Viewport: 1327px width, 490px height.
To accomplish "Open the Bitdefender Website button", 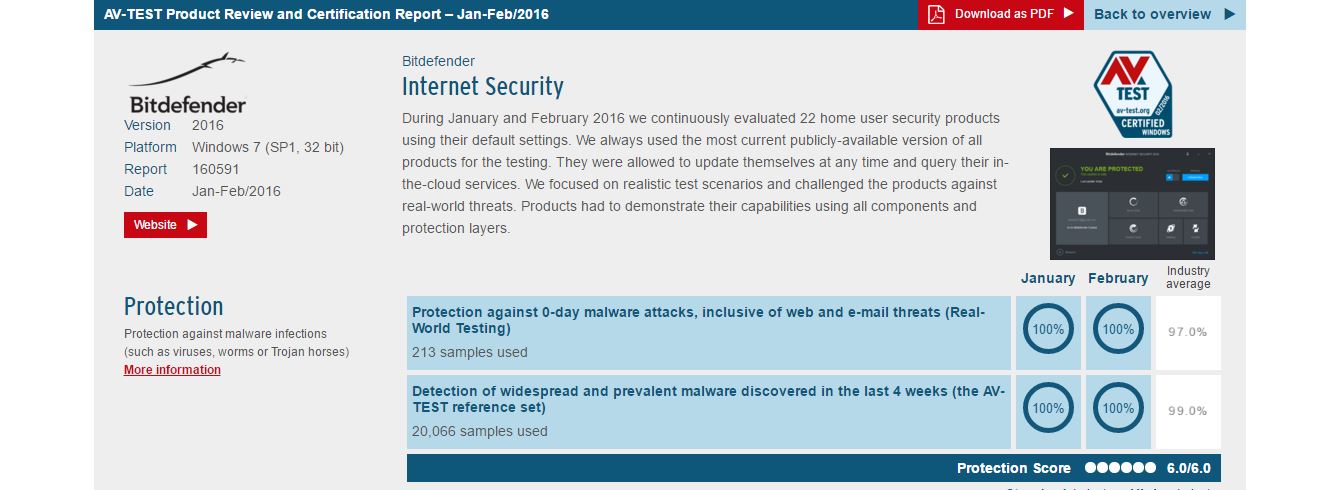I will click(x=165, y=225).
